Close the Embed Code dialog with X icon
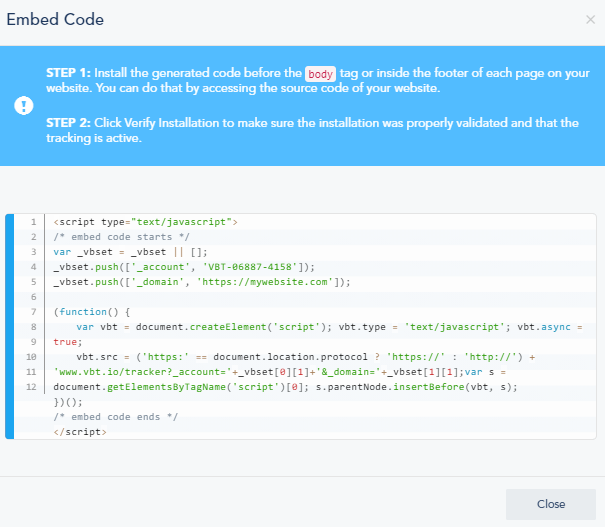This screenshot has height=527, width=605. click(590, 20)
